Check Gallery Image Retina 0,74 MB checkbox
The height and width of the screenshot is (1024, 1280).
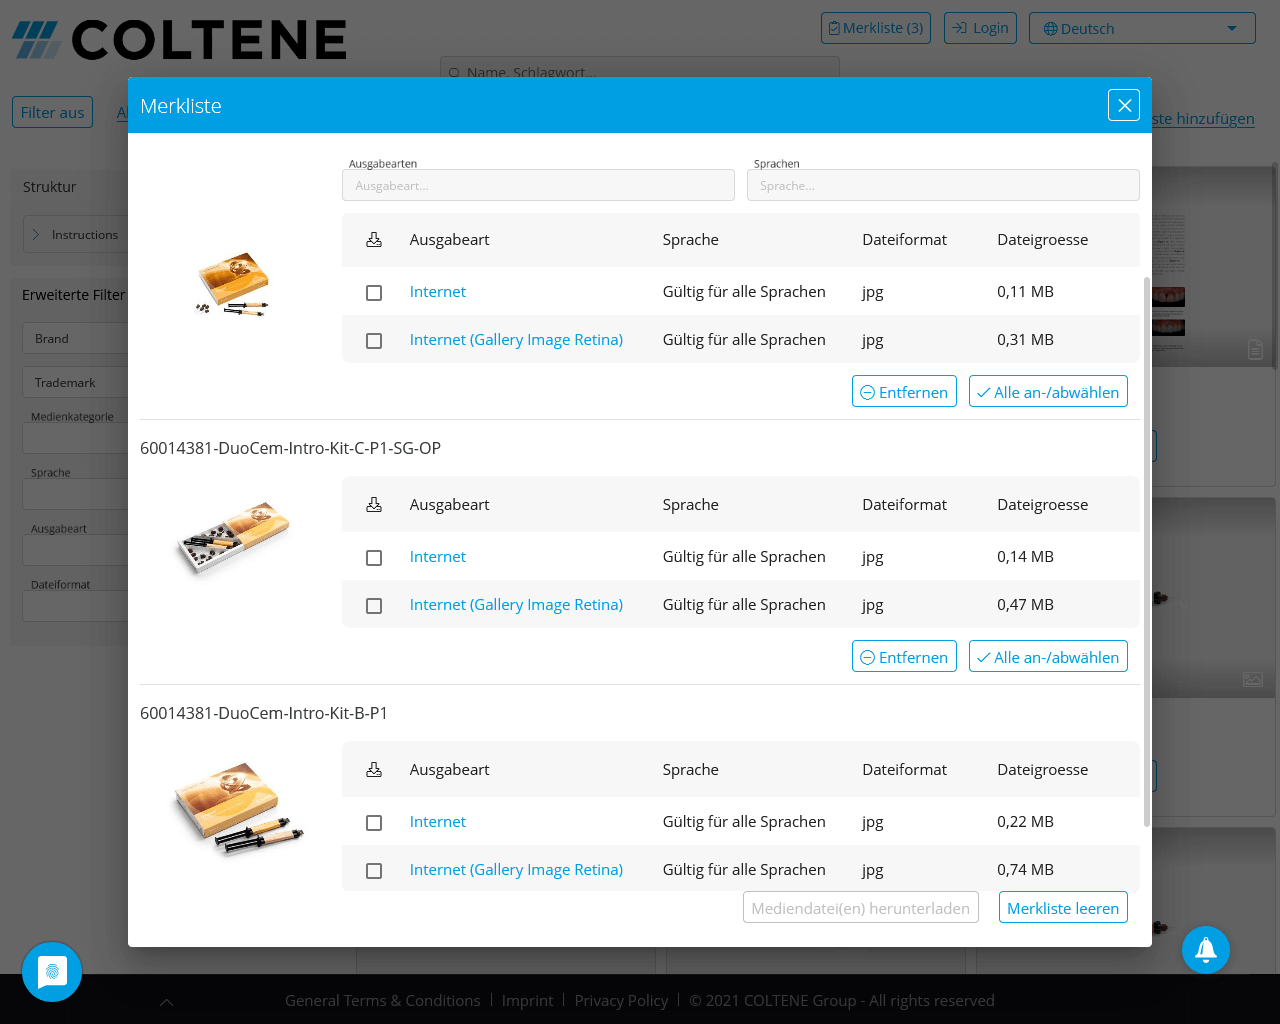click(374, 871)
